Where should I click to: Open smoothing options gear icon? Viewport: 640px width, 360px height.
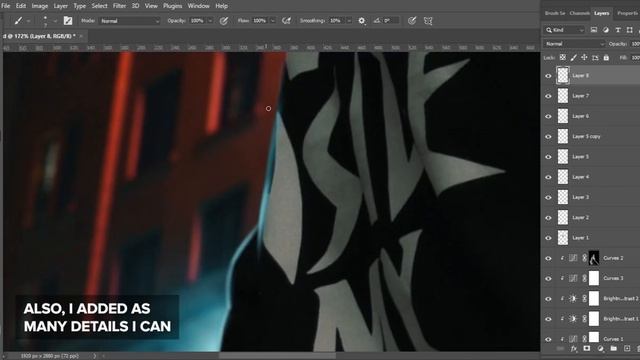coord(362,21)
